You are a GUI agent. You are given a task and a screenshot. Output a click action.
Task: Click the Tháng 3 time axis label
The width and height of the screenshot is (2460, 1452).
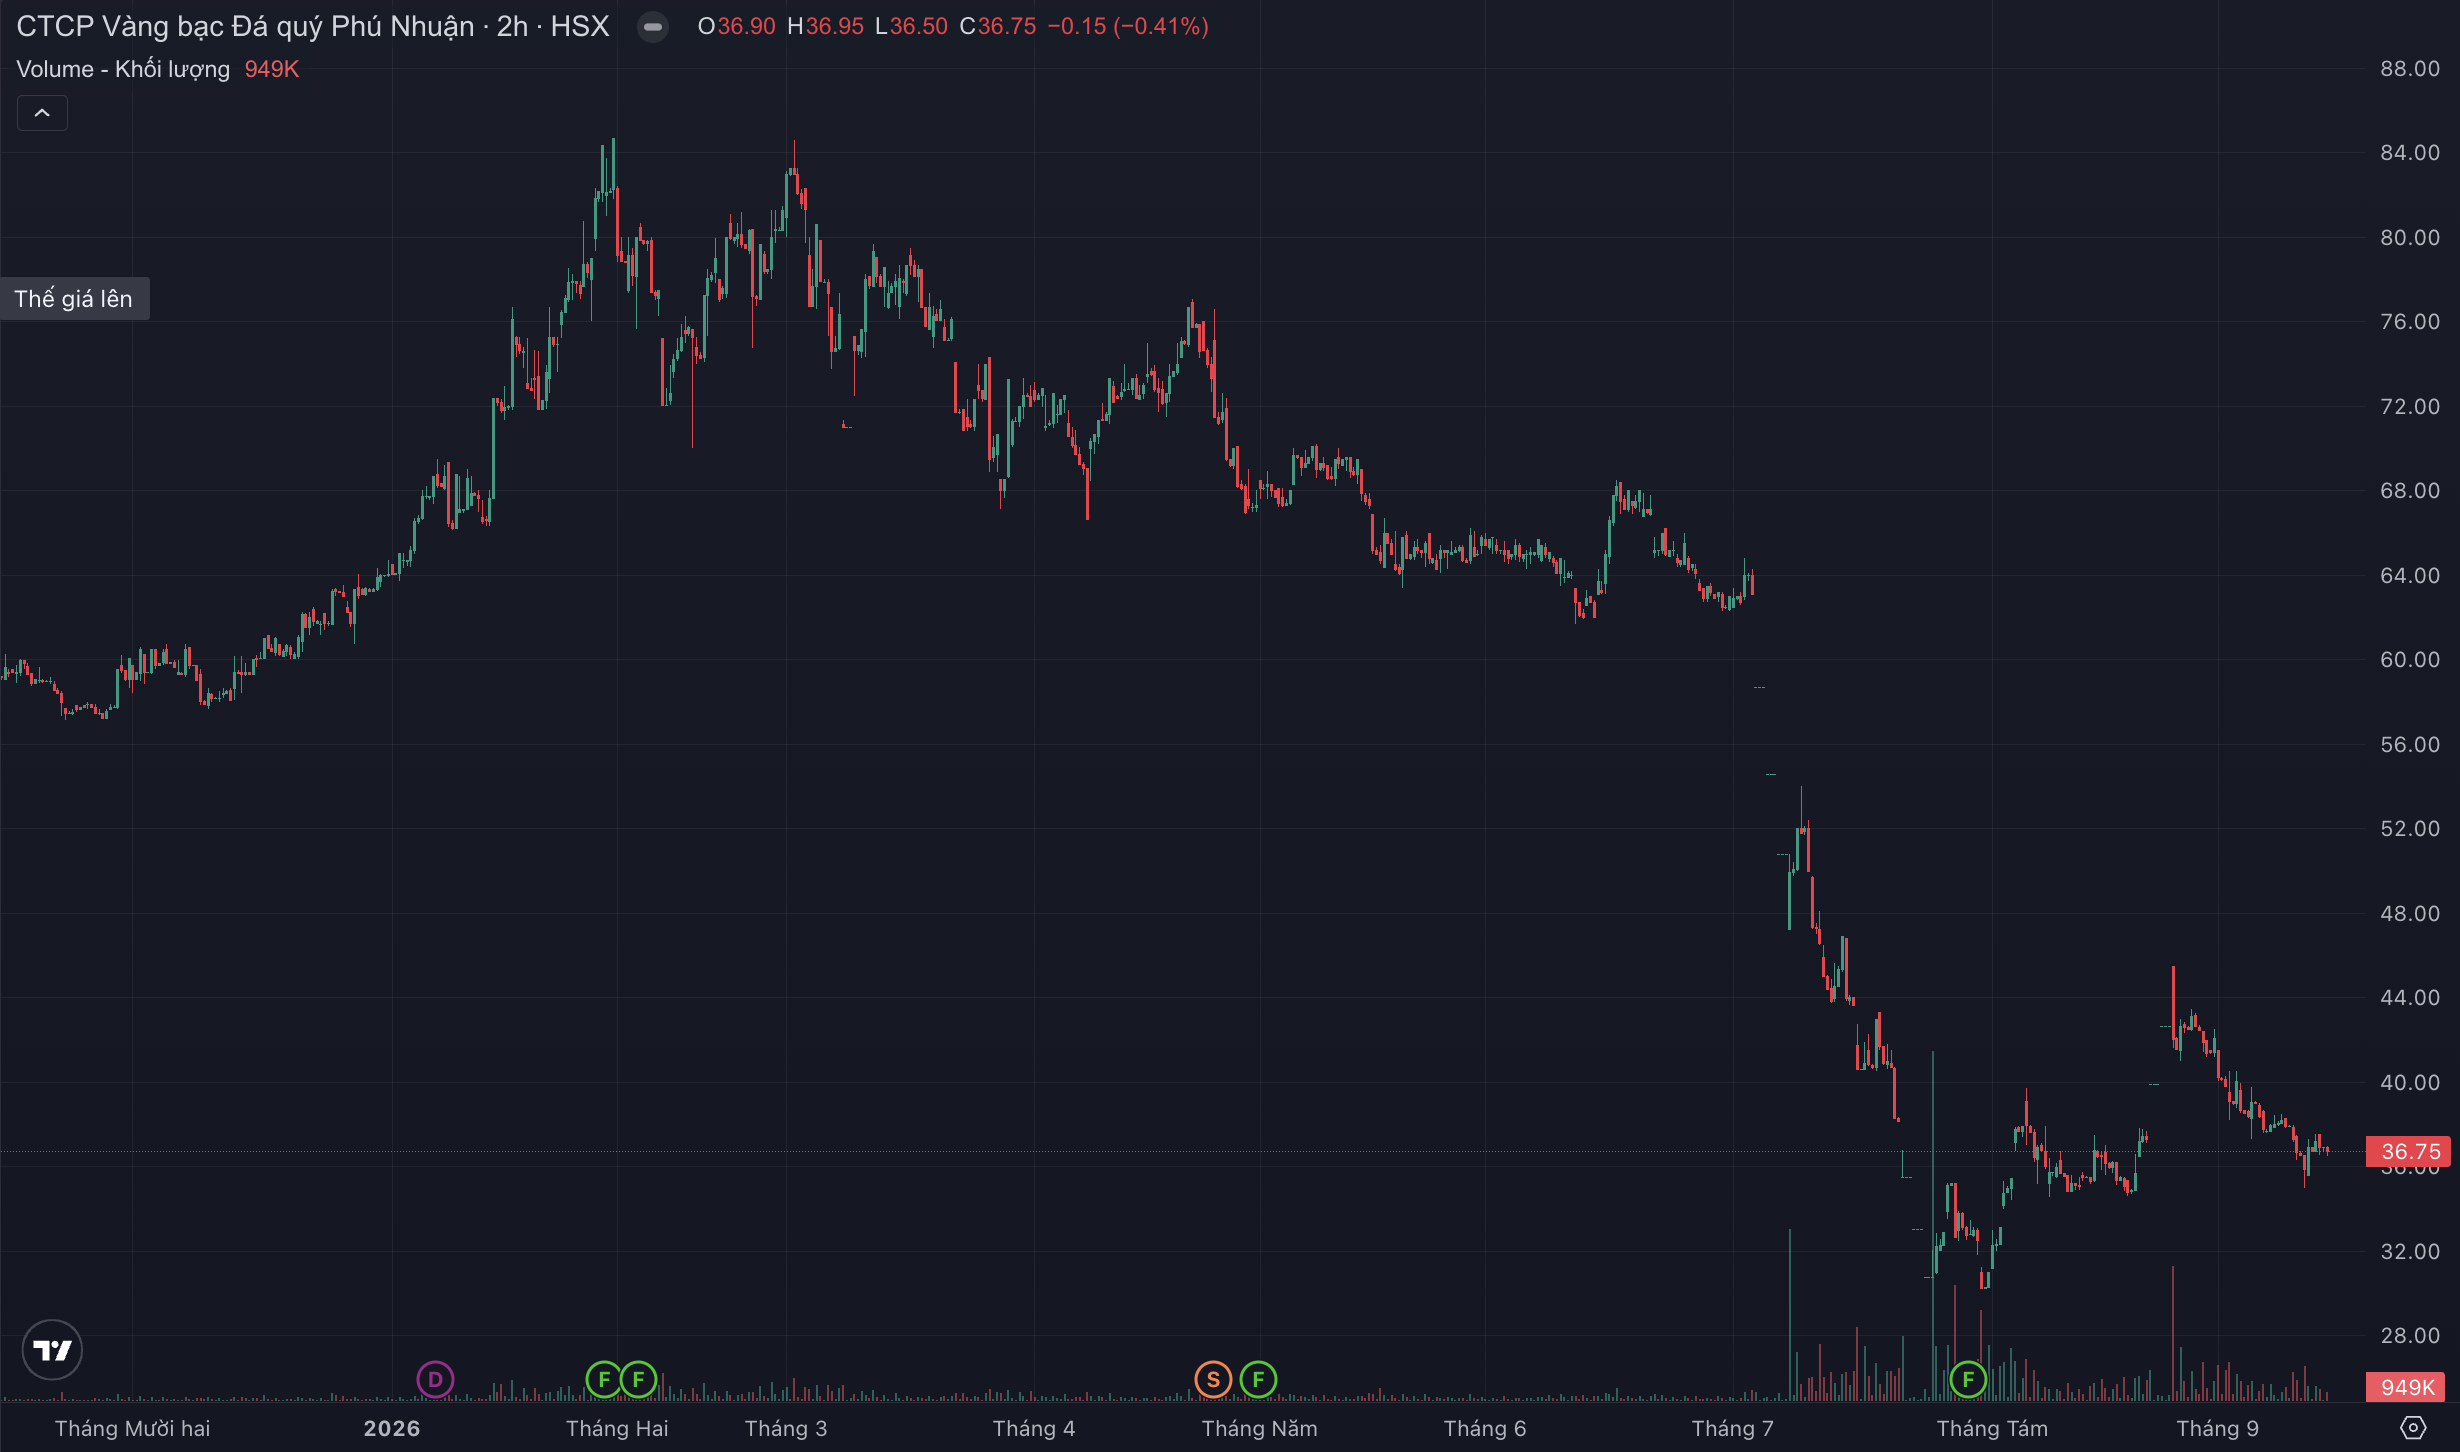point(786,1429)
